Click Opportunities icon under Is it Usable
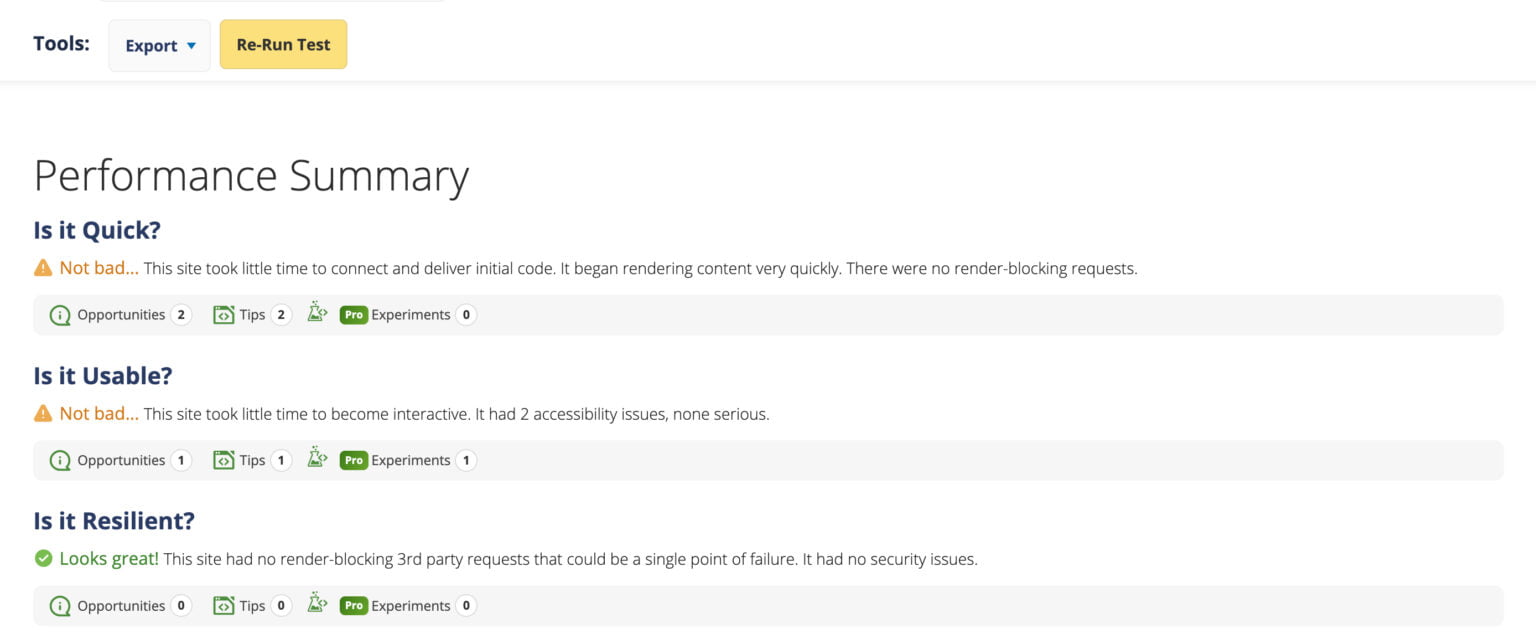The width and height of the screenshot is (1536, 639). click(x=60, y=461)
